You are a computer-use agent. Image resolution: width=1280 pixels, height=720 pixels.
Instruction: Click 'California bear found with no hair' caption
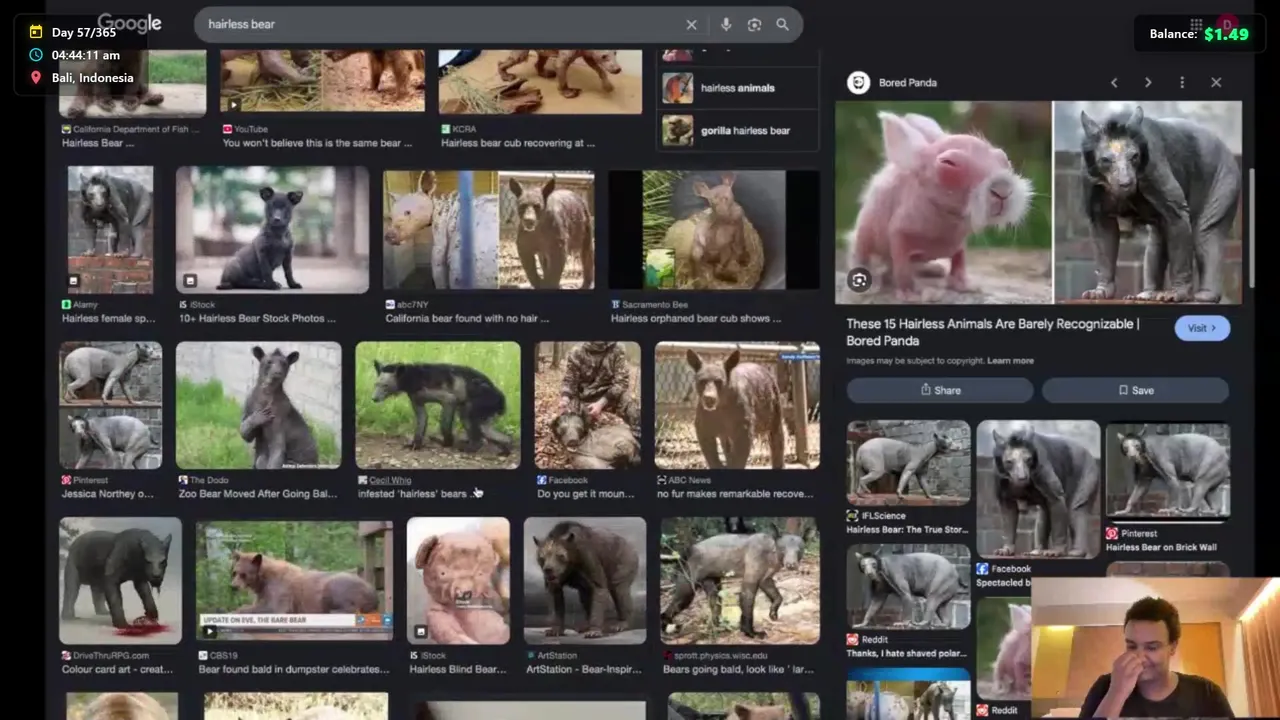[467, 318]
